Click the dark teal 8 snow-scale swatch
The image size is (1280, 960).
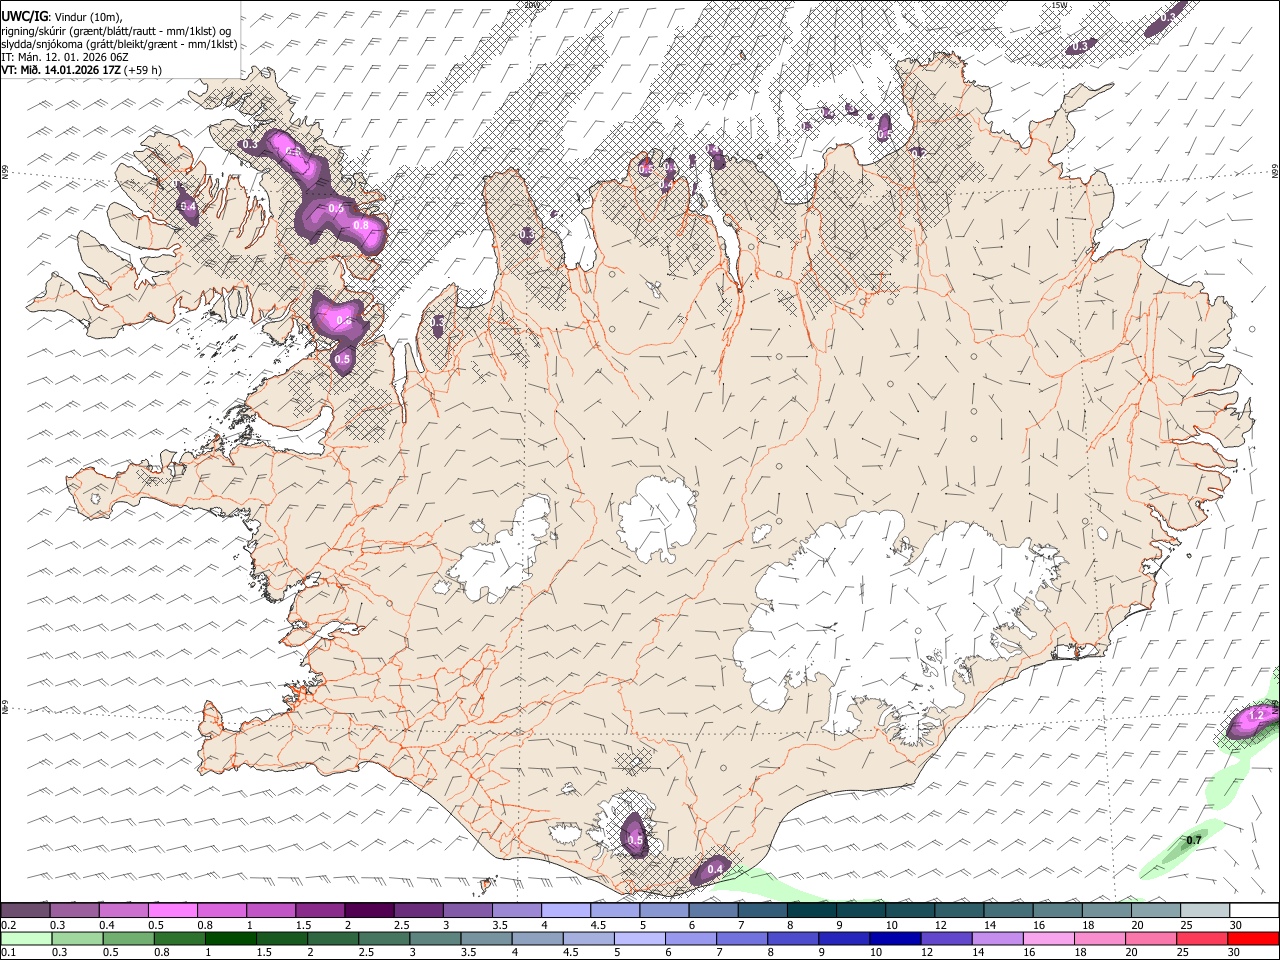(812, 910)
